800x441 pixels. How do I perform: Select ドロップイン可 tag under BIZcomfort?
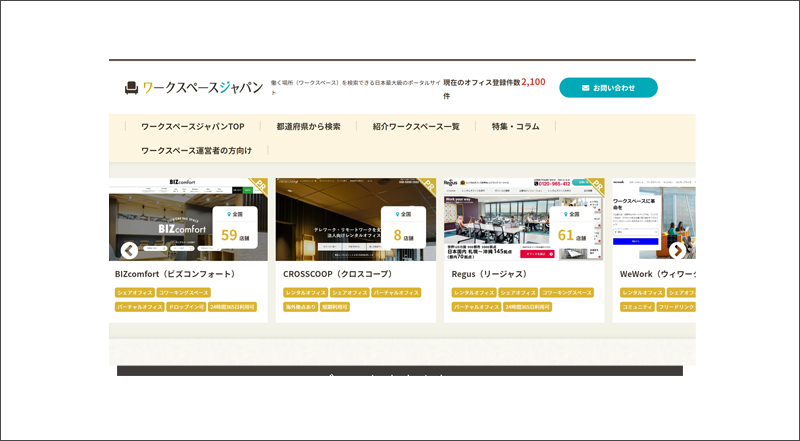(x=186, y=307)
